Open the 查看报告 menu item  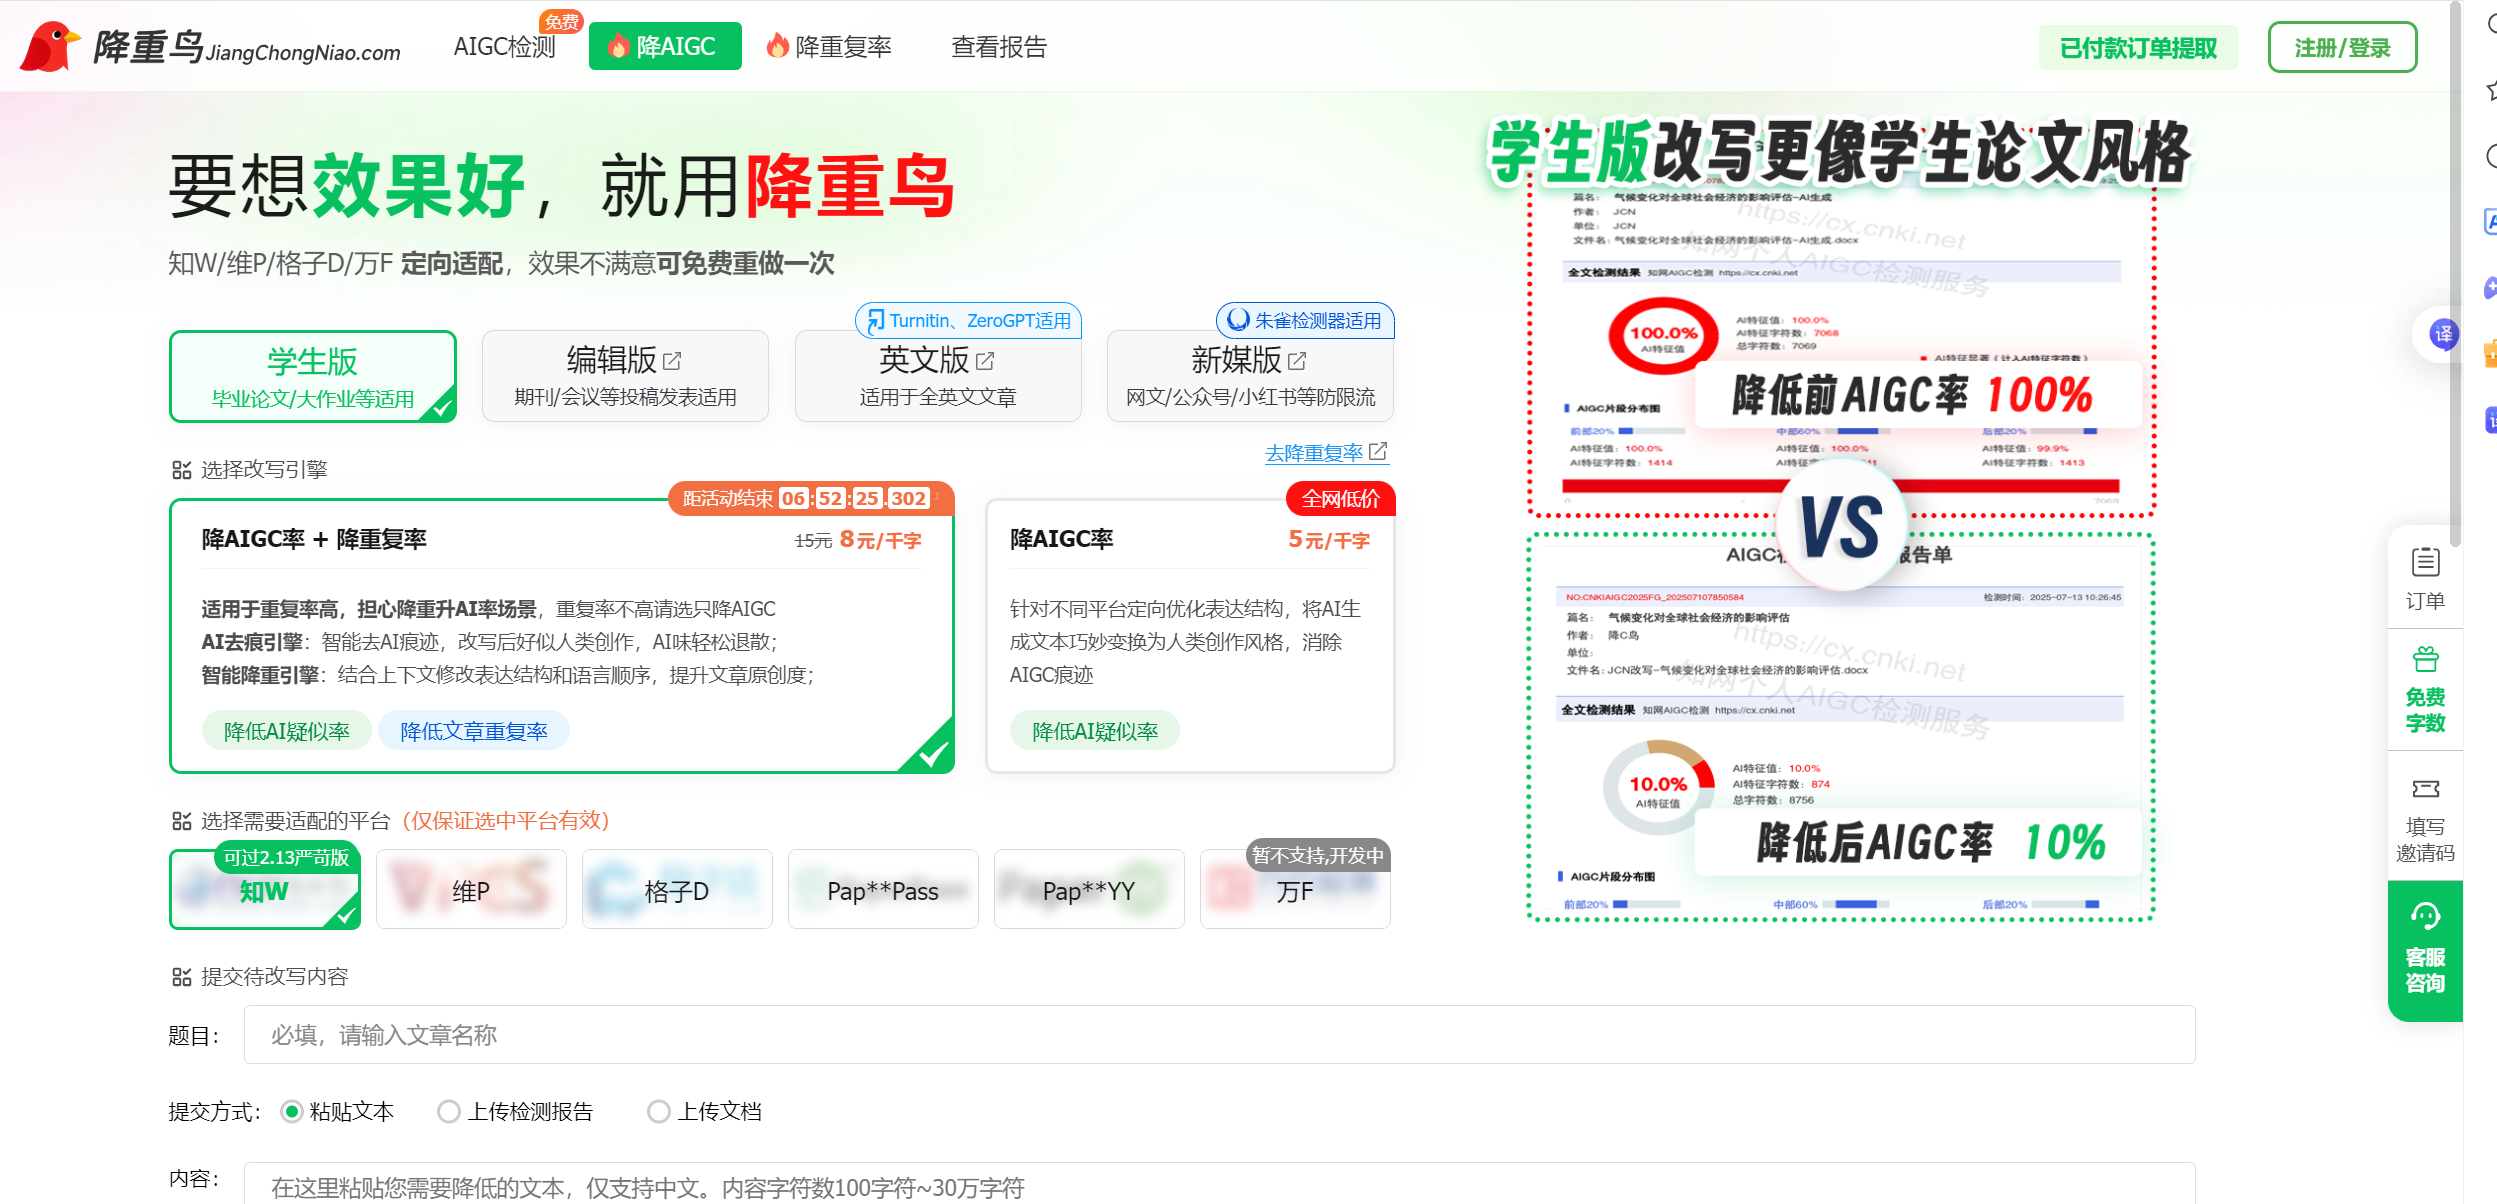point(998,47)
